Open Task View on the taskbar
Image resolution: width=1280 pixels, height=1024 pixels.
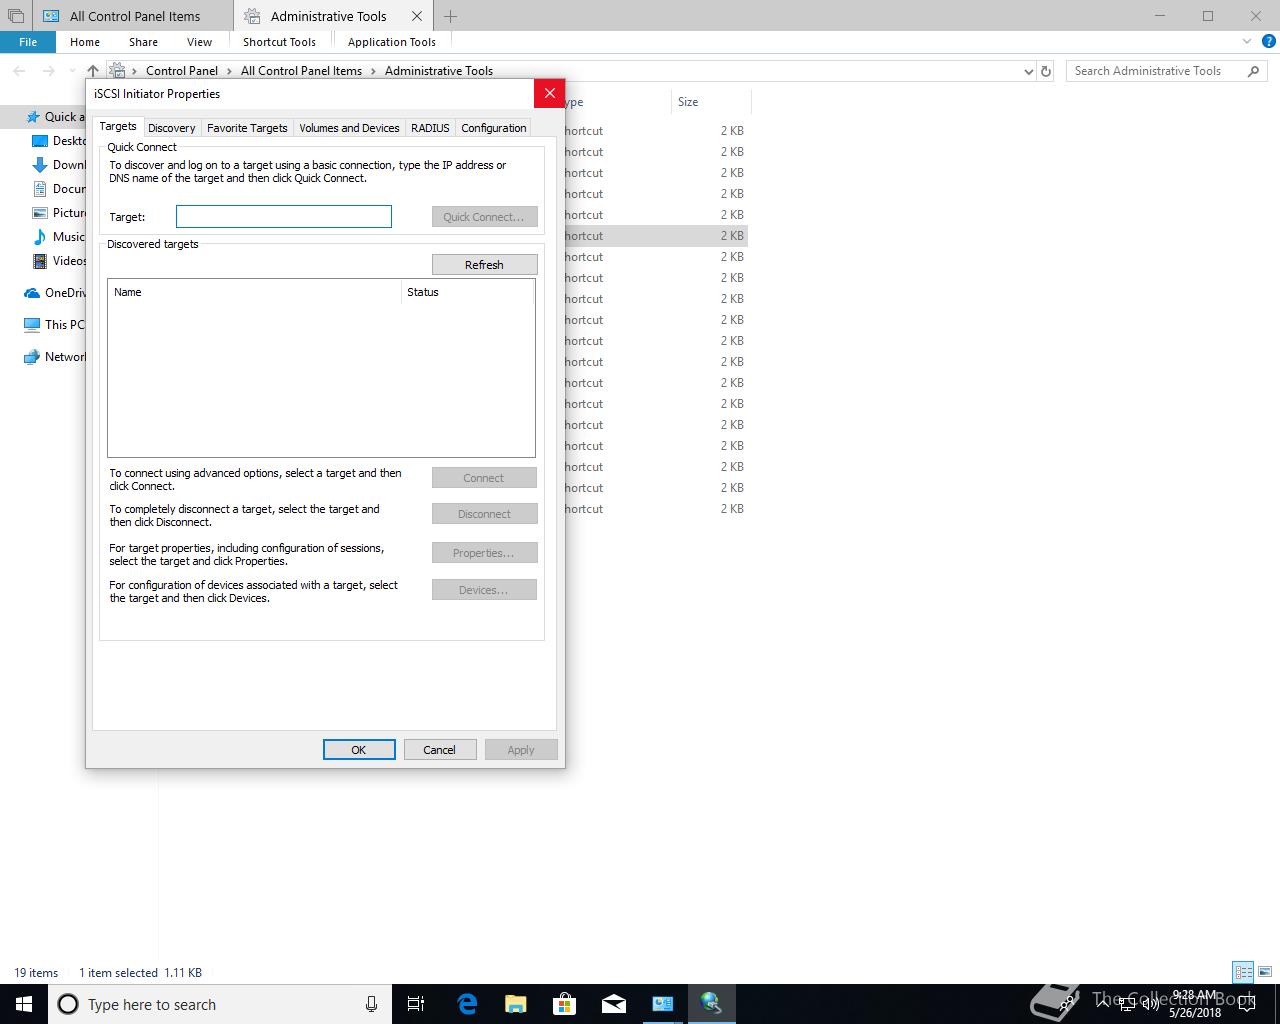(416, 1004)
